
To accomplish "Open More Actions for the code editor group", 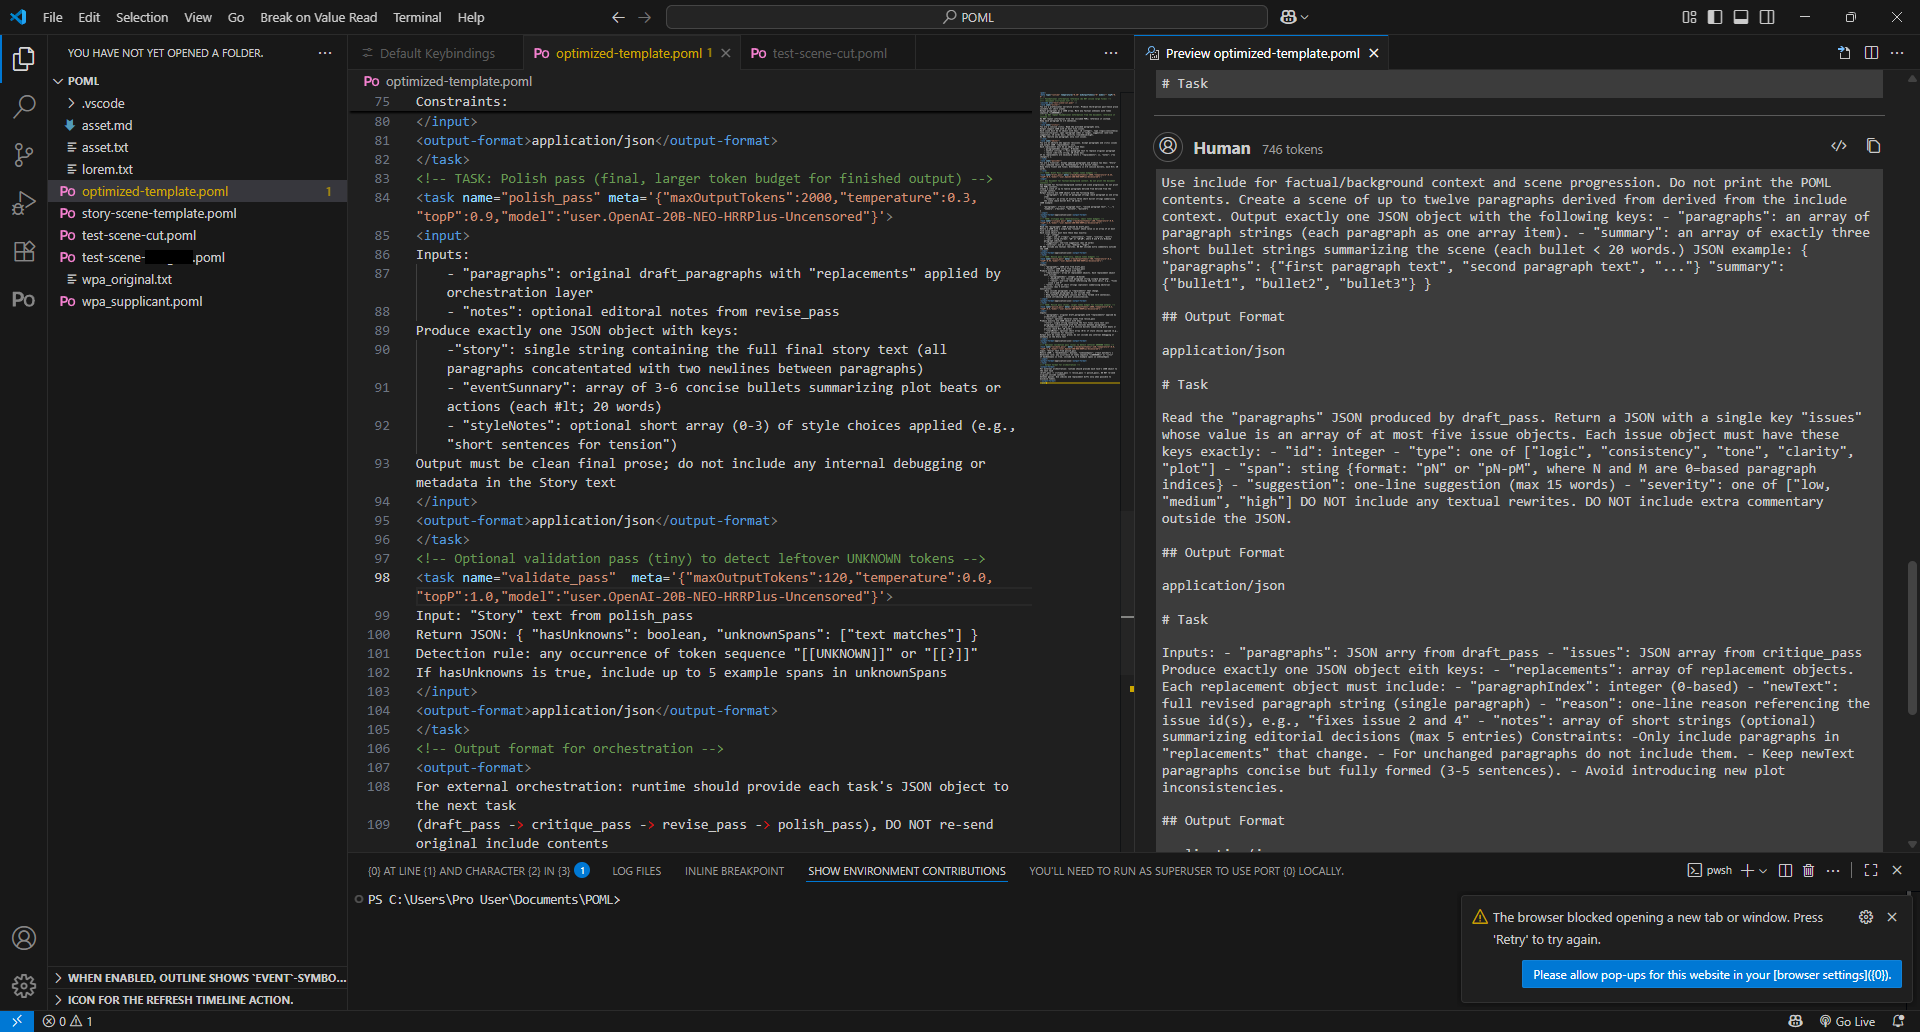I will point(1111,53).
